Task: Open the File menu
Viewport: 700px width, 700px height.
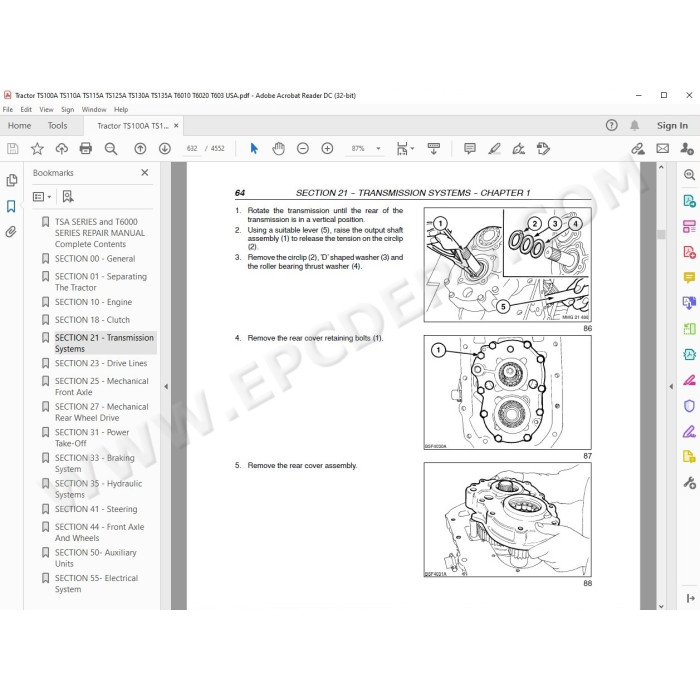Action: 8,109
